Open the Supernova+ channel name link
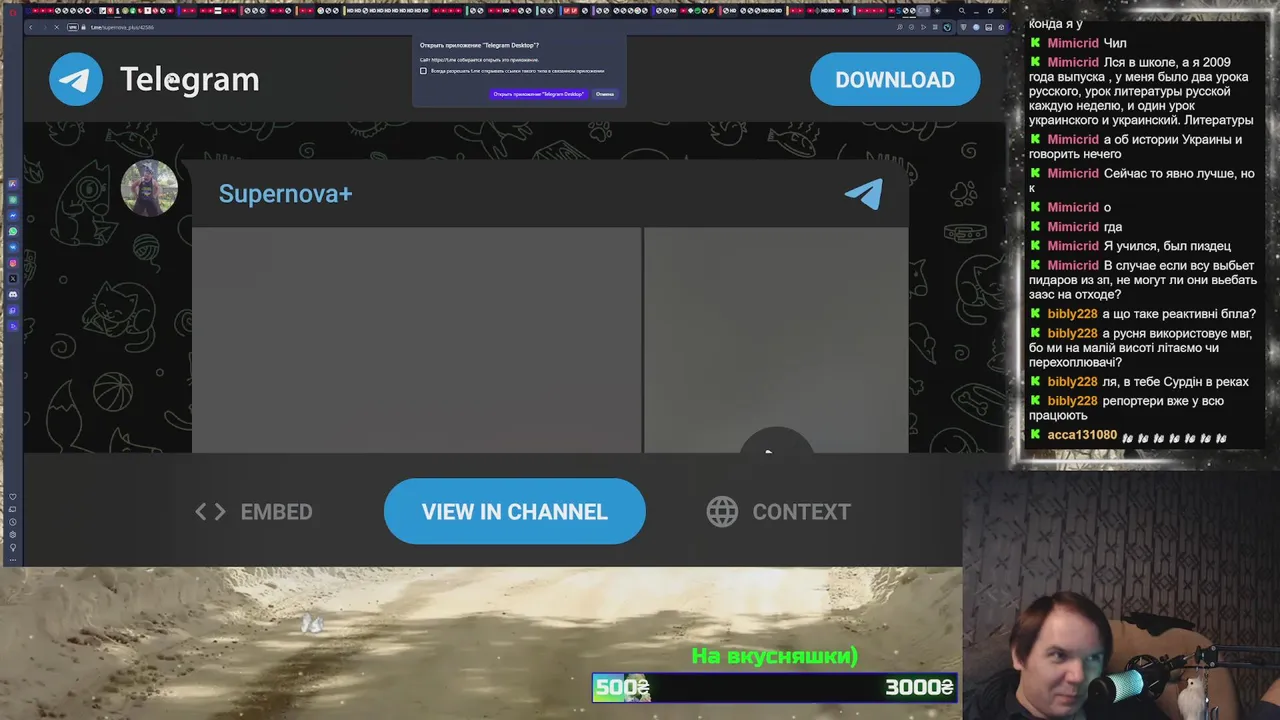Viewport: 1280px width, 720px height. click(285, 194)
